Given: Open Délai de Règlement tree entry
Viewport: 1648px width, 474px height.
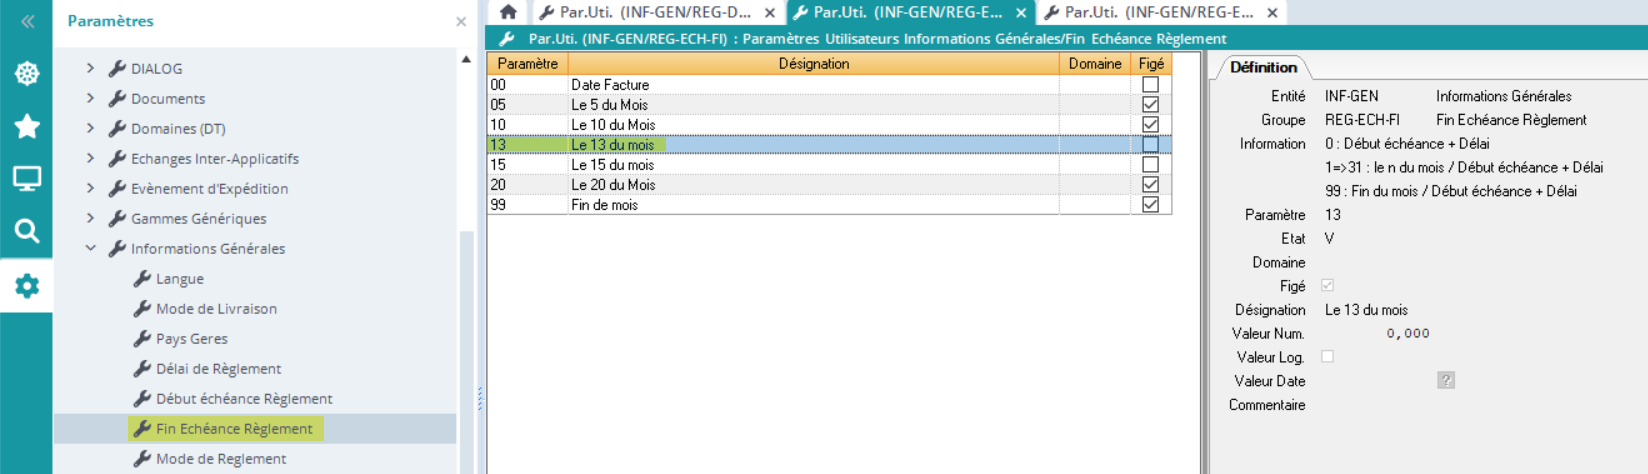Looking at the screenshot, I should click(218, 369).
